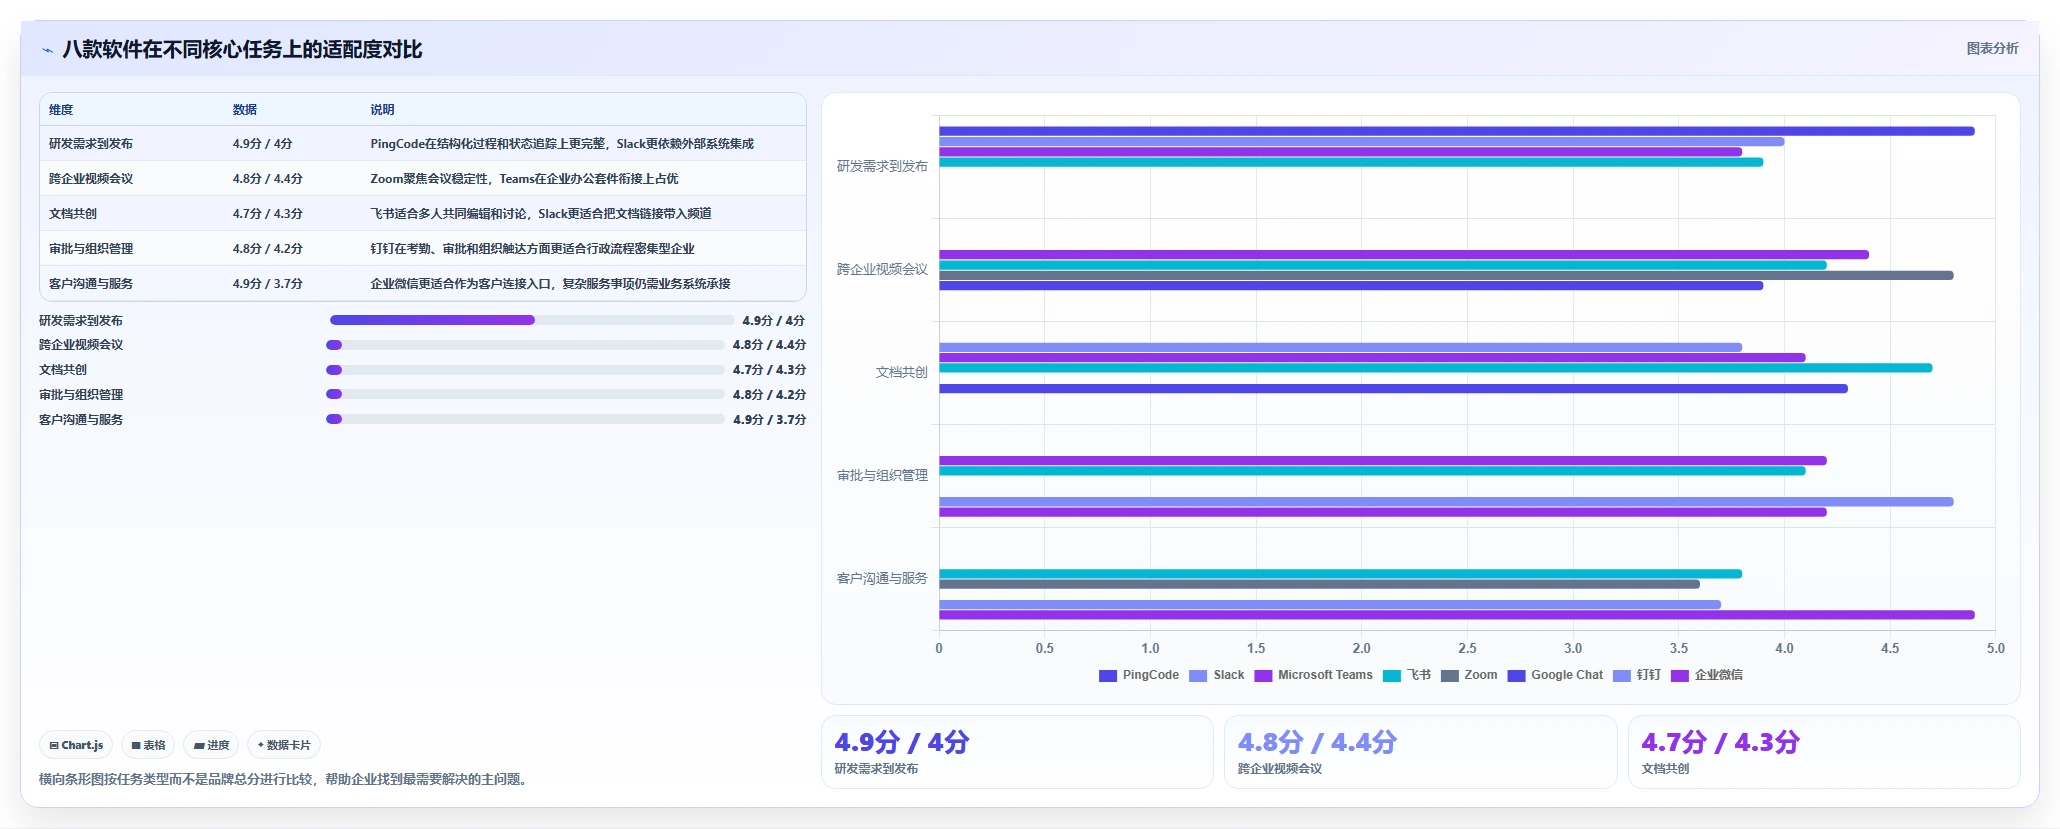
Task: Toggle 钉钉 legend swatch
Action: [1621, 676]
